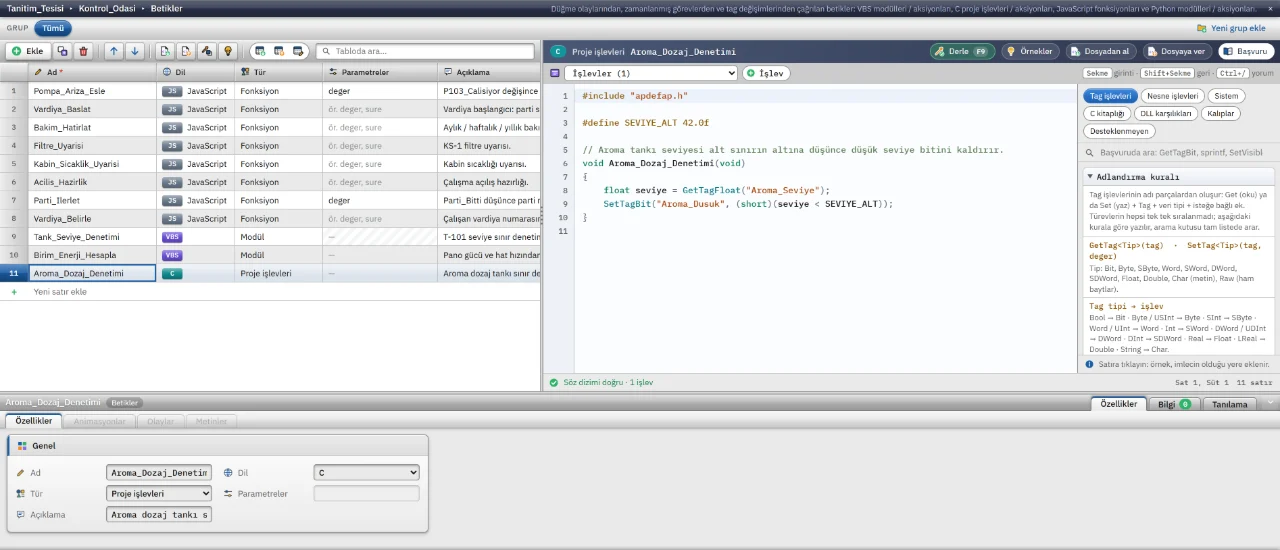1280x550 pixels.
Task: Select Desteklenmeyen category chip
Action: click(x=1119, y=131)
